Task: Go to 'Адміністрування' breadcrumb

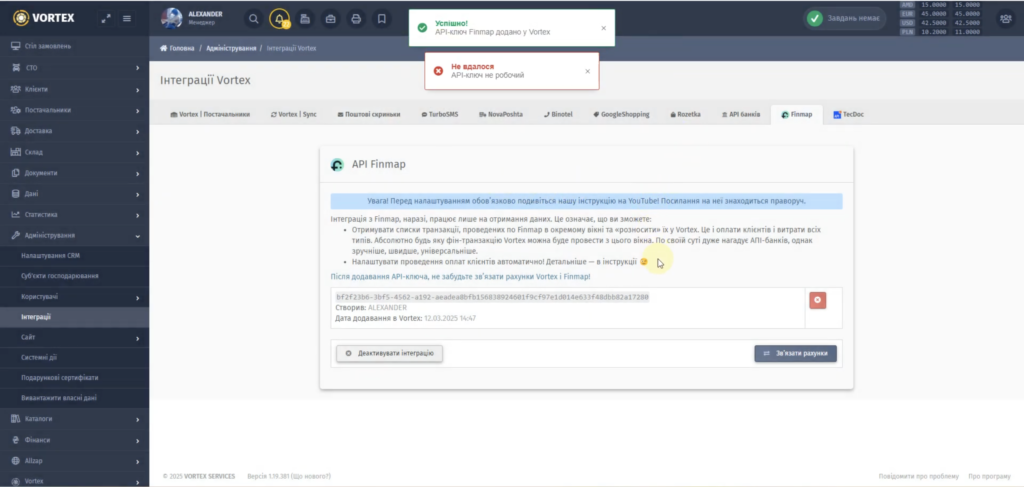Action: click(x=231, y=48)
